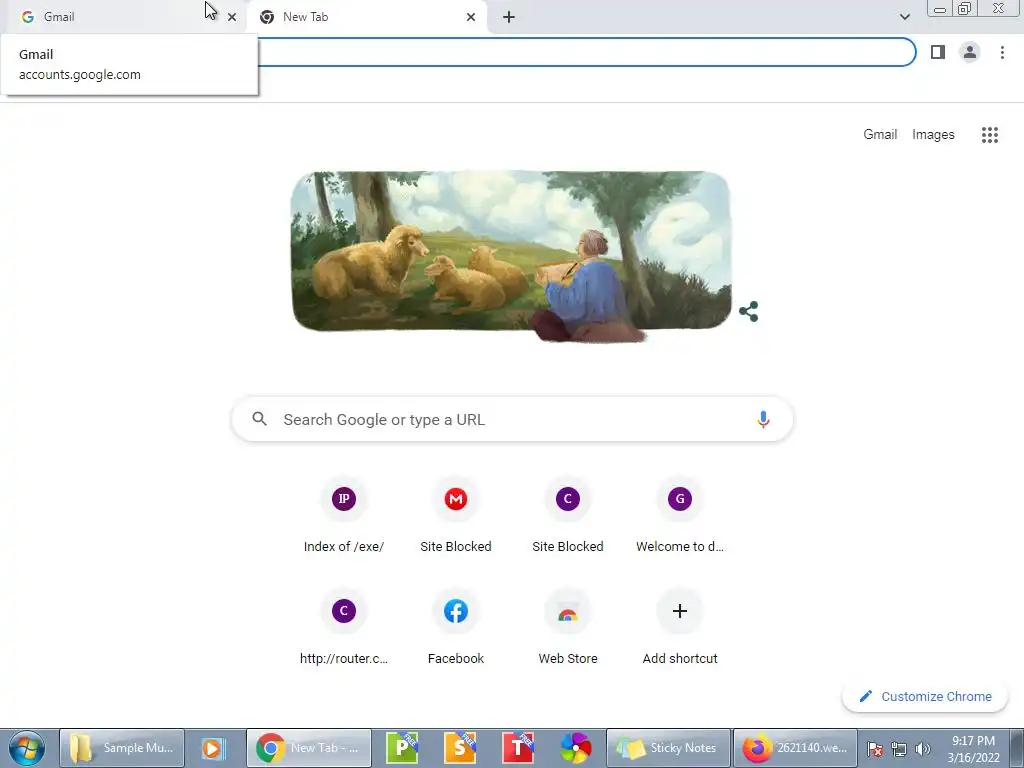
Task: Launch Windows Media Player from taskbar
Action: (x=213, y=748)
